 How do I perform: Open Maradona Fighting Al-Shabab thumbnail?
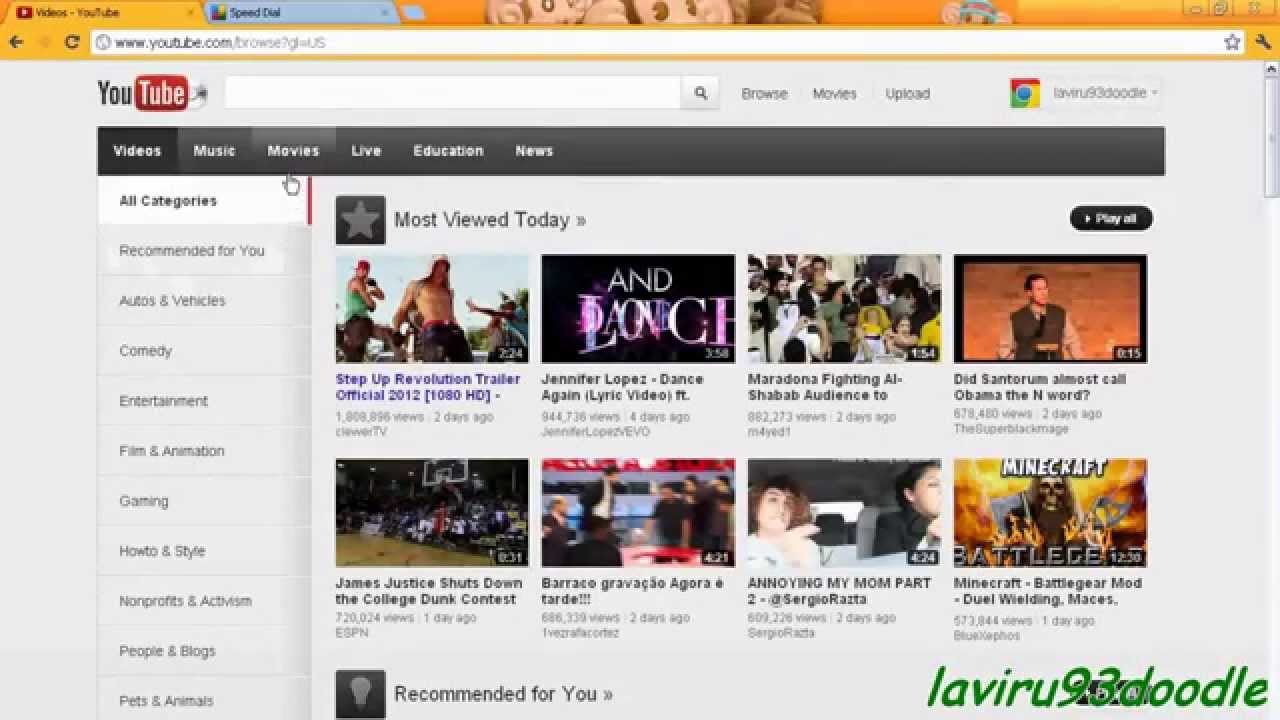pyautogui.click(x=844, y=308)
